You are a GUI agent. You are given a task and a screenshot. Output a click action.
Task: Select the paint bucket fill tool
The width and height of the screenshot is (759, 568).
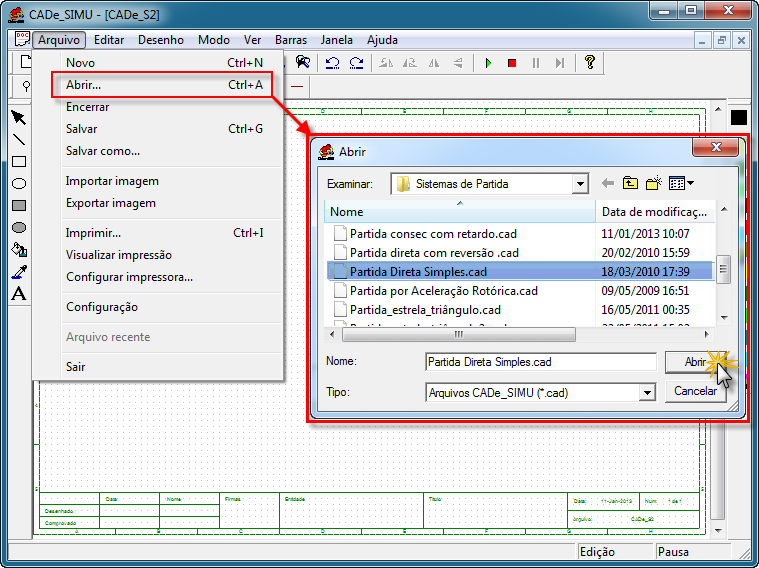click(x=19, y=250)
